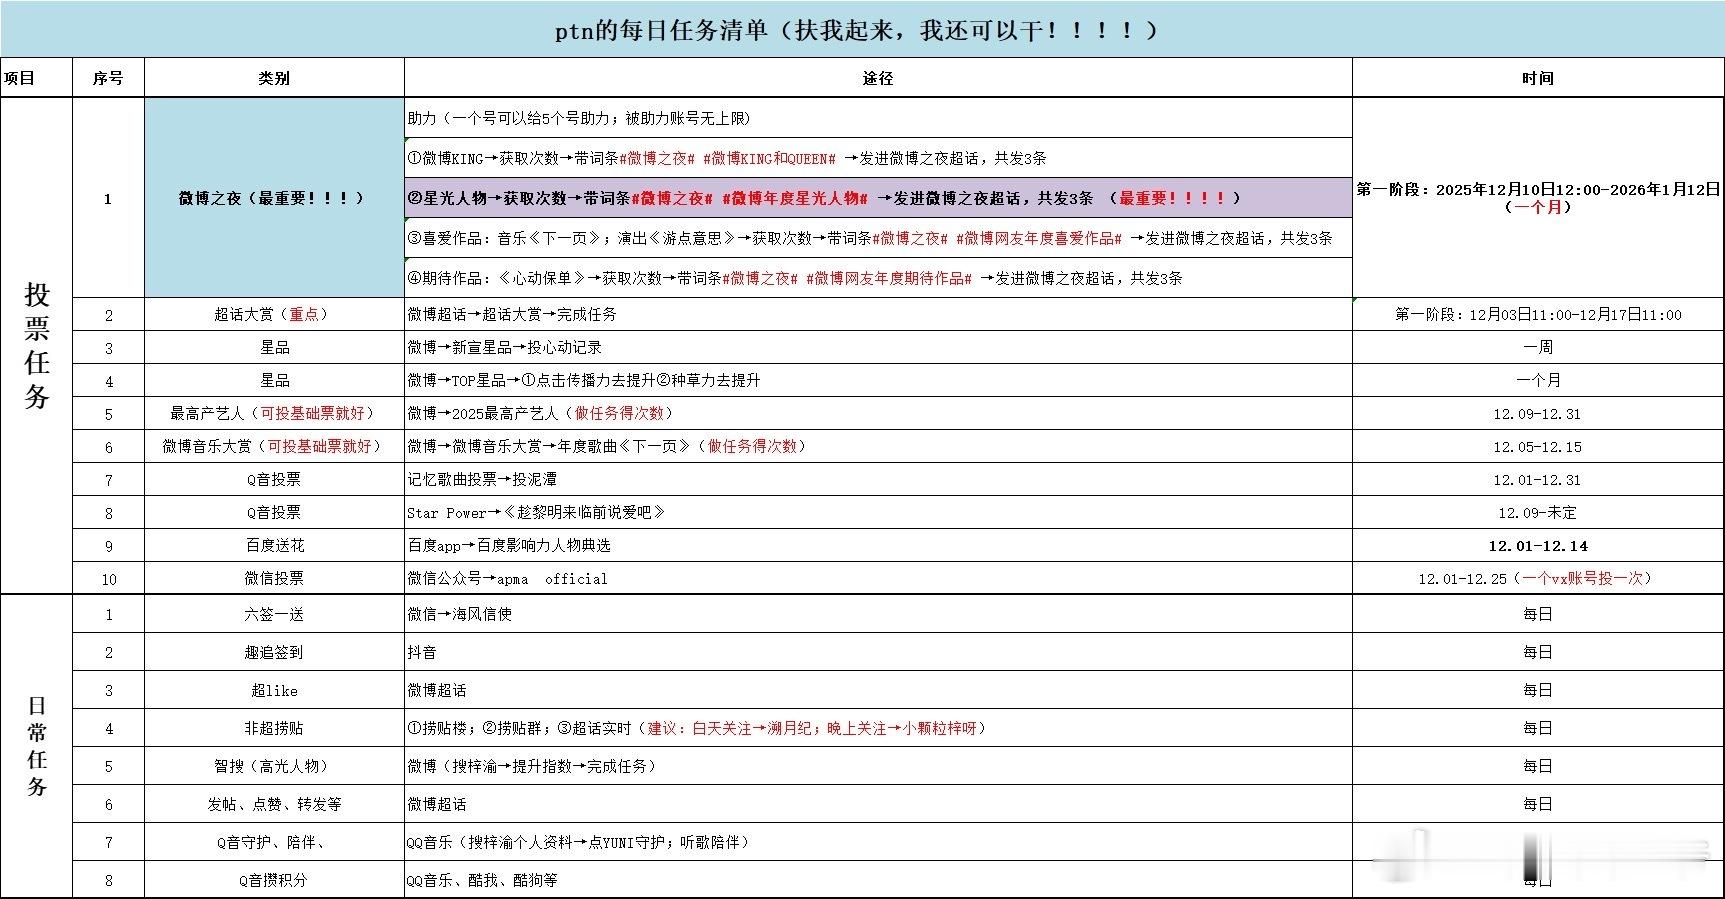This screenshot has height=899, width=1725.
Task: Select the '趣追签到' category cell
Action: pyautogui.click(x=274, y=652)
